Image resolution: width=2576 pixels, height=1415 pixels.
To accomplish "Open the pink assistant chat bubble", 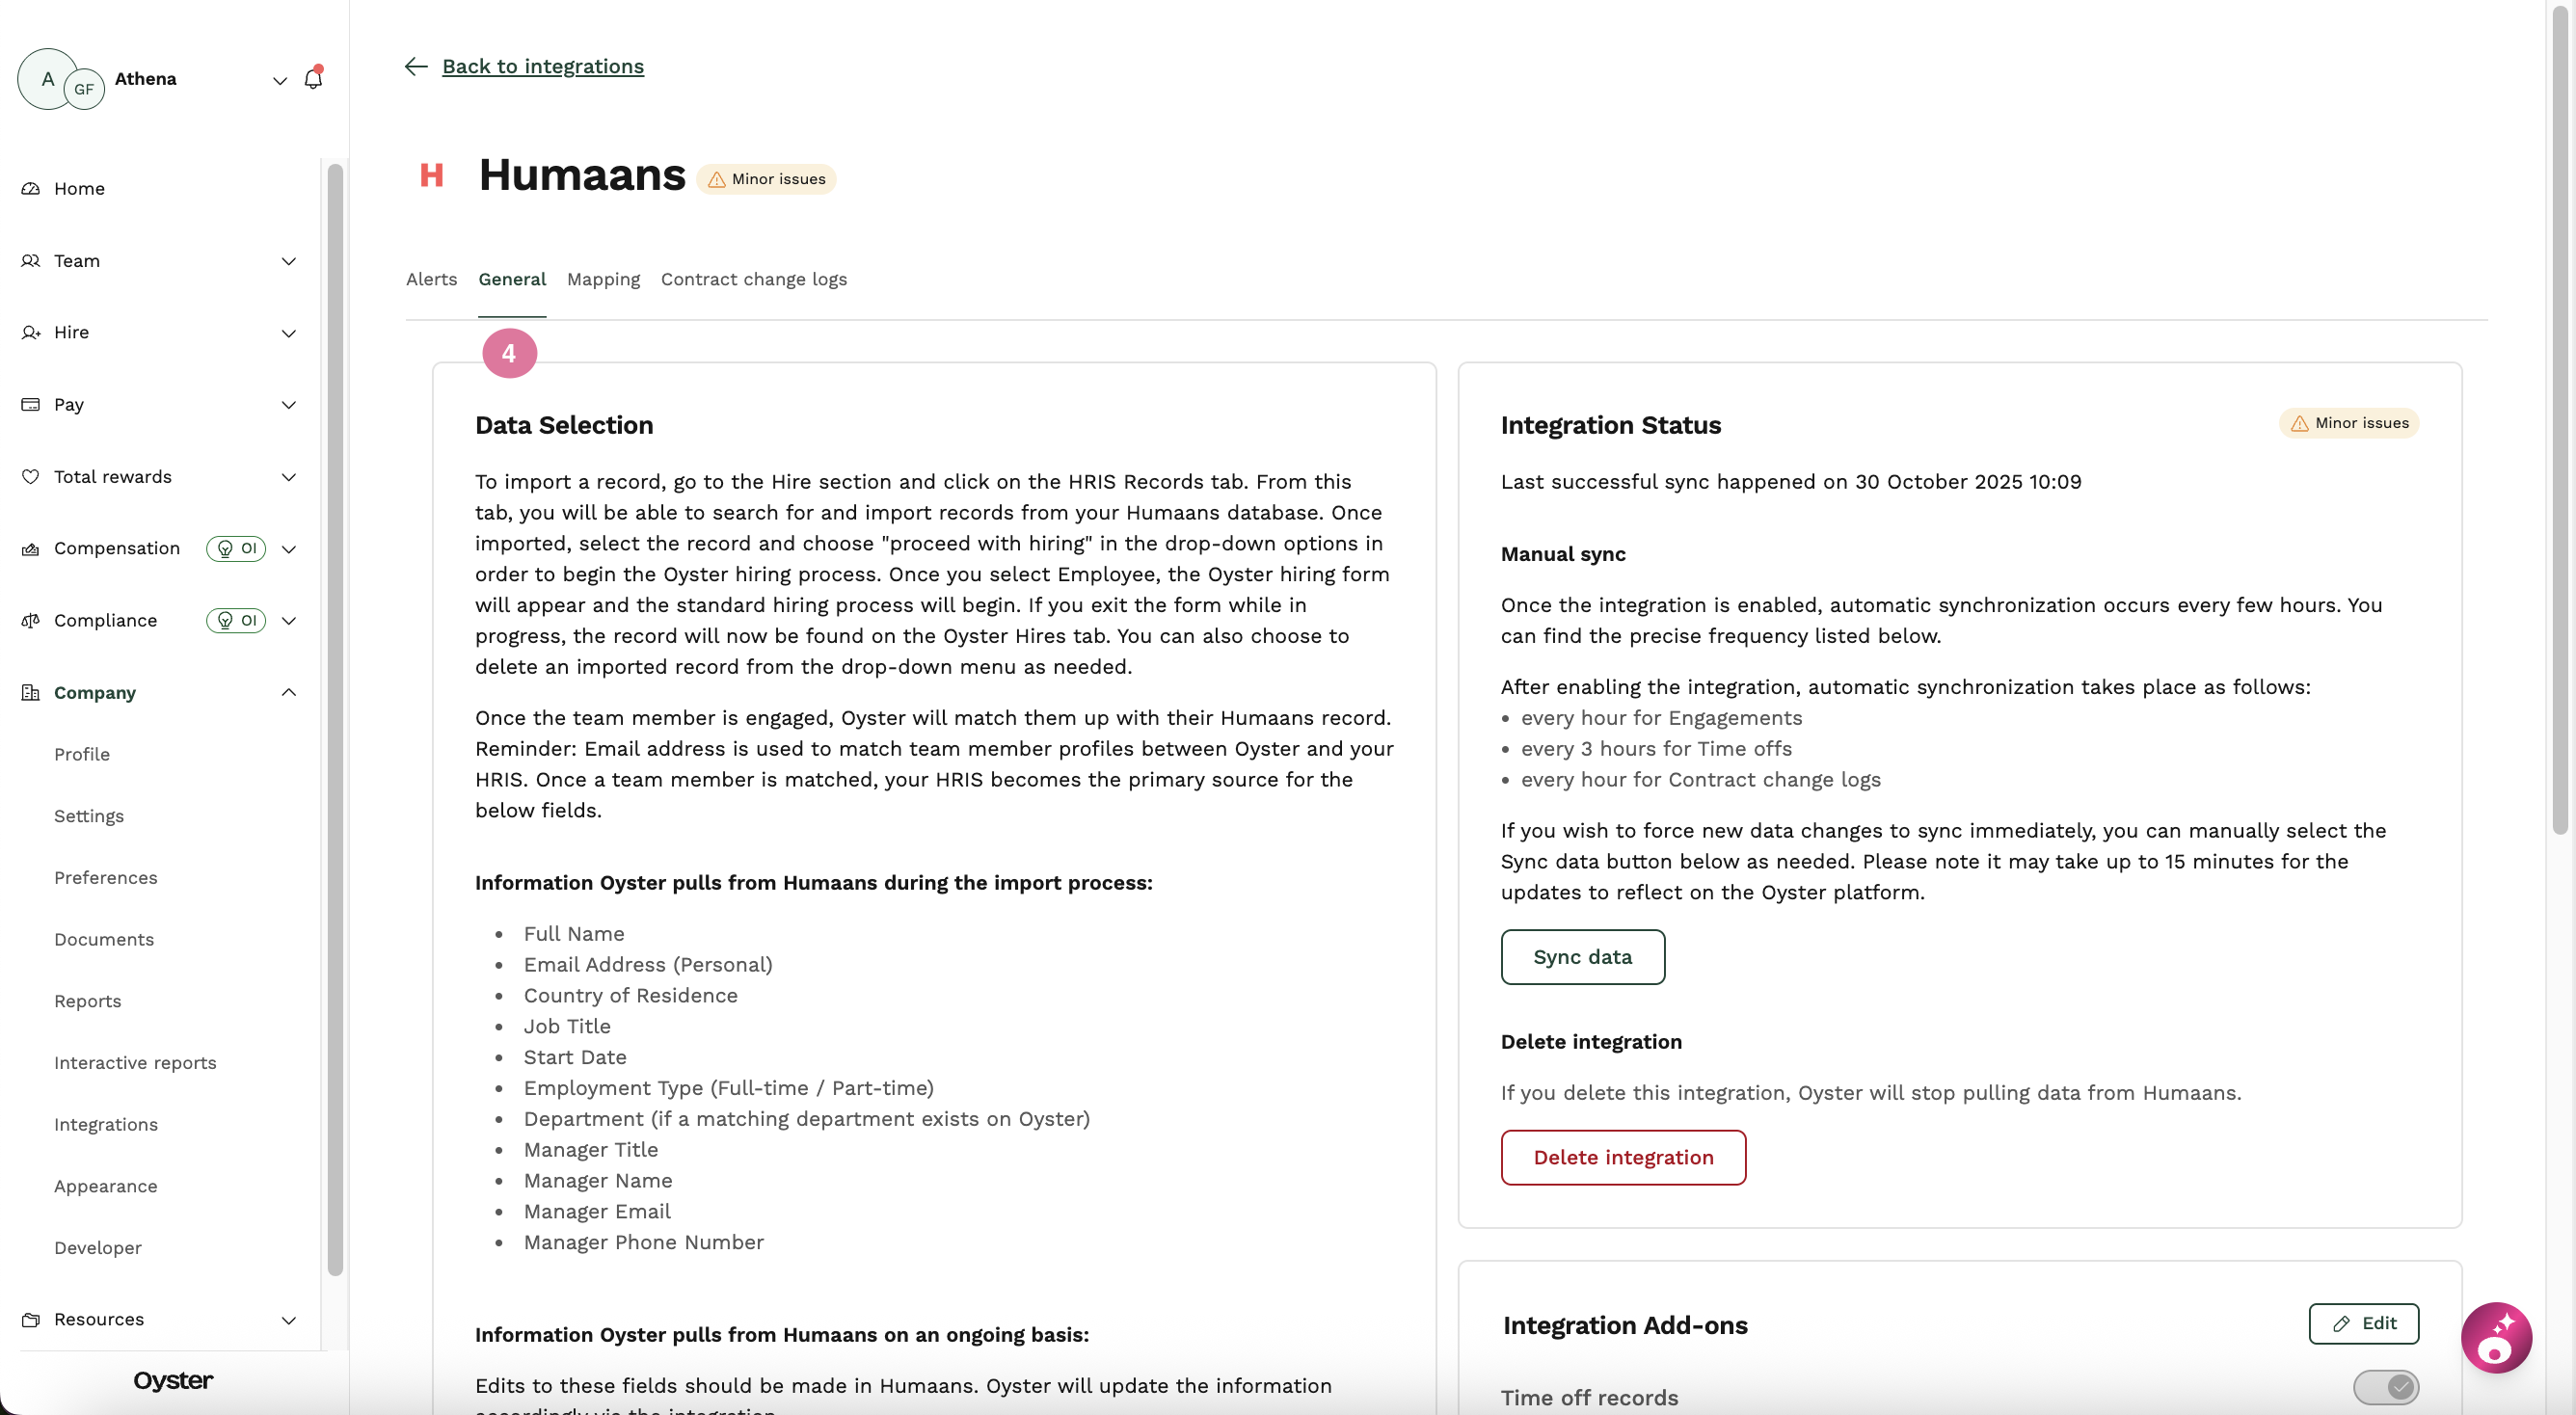I will pyautogui.click(x=2496, y=1337).
